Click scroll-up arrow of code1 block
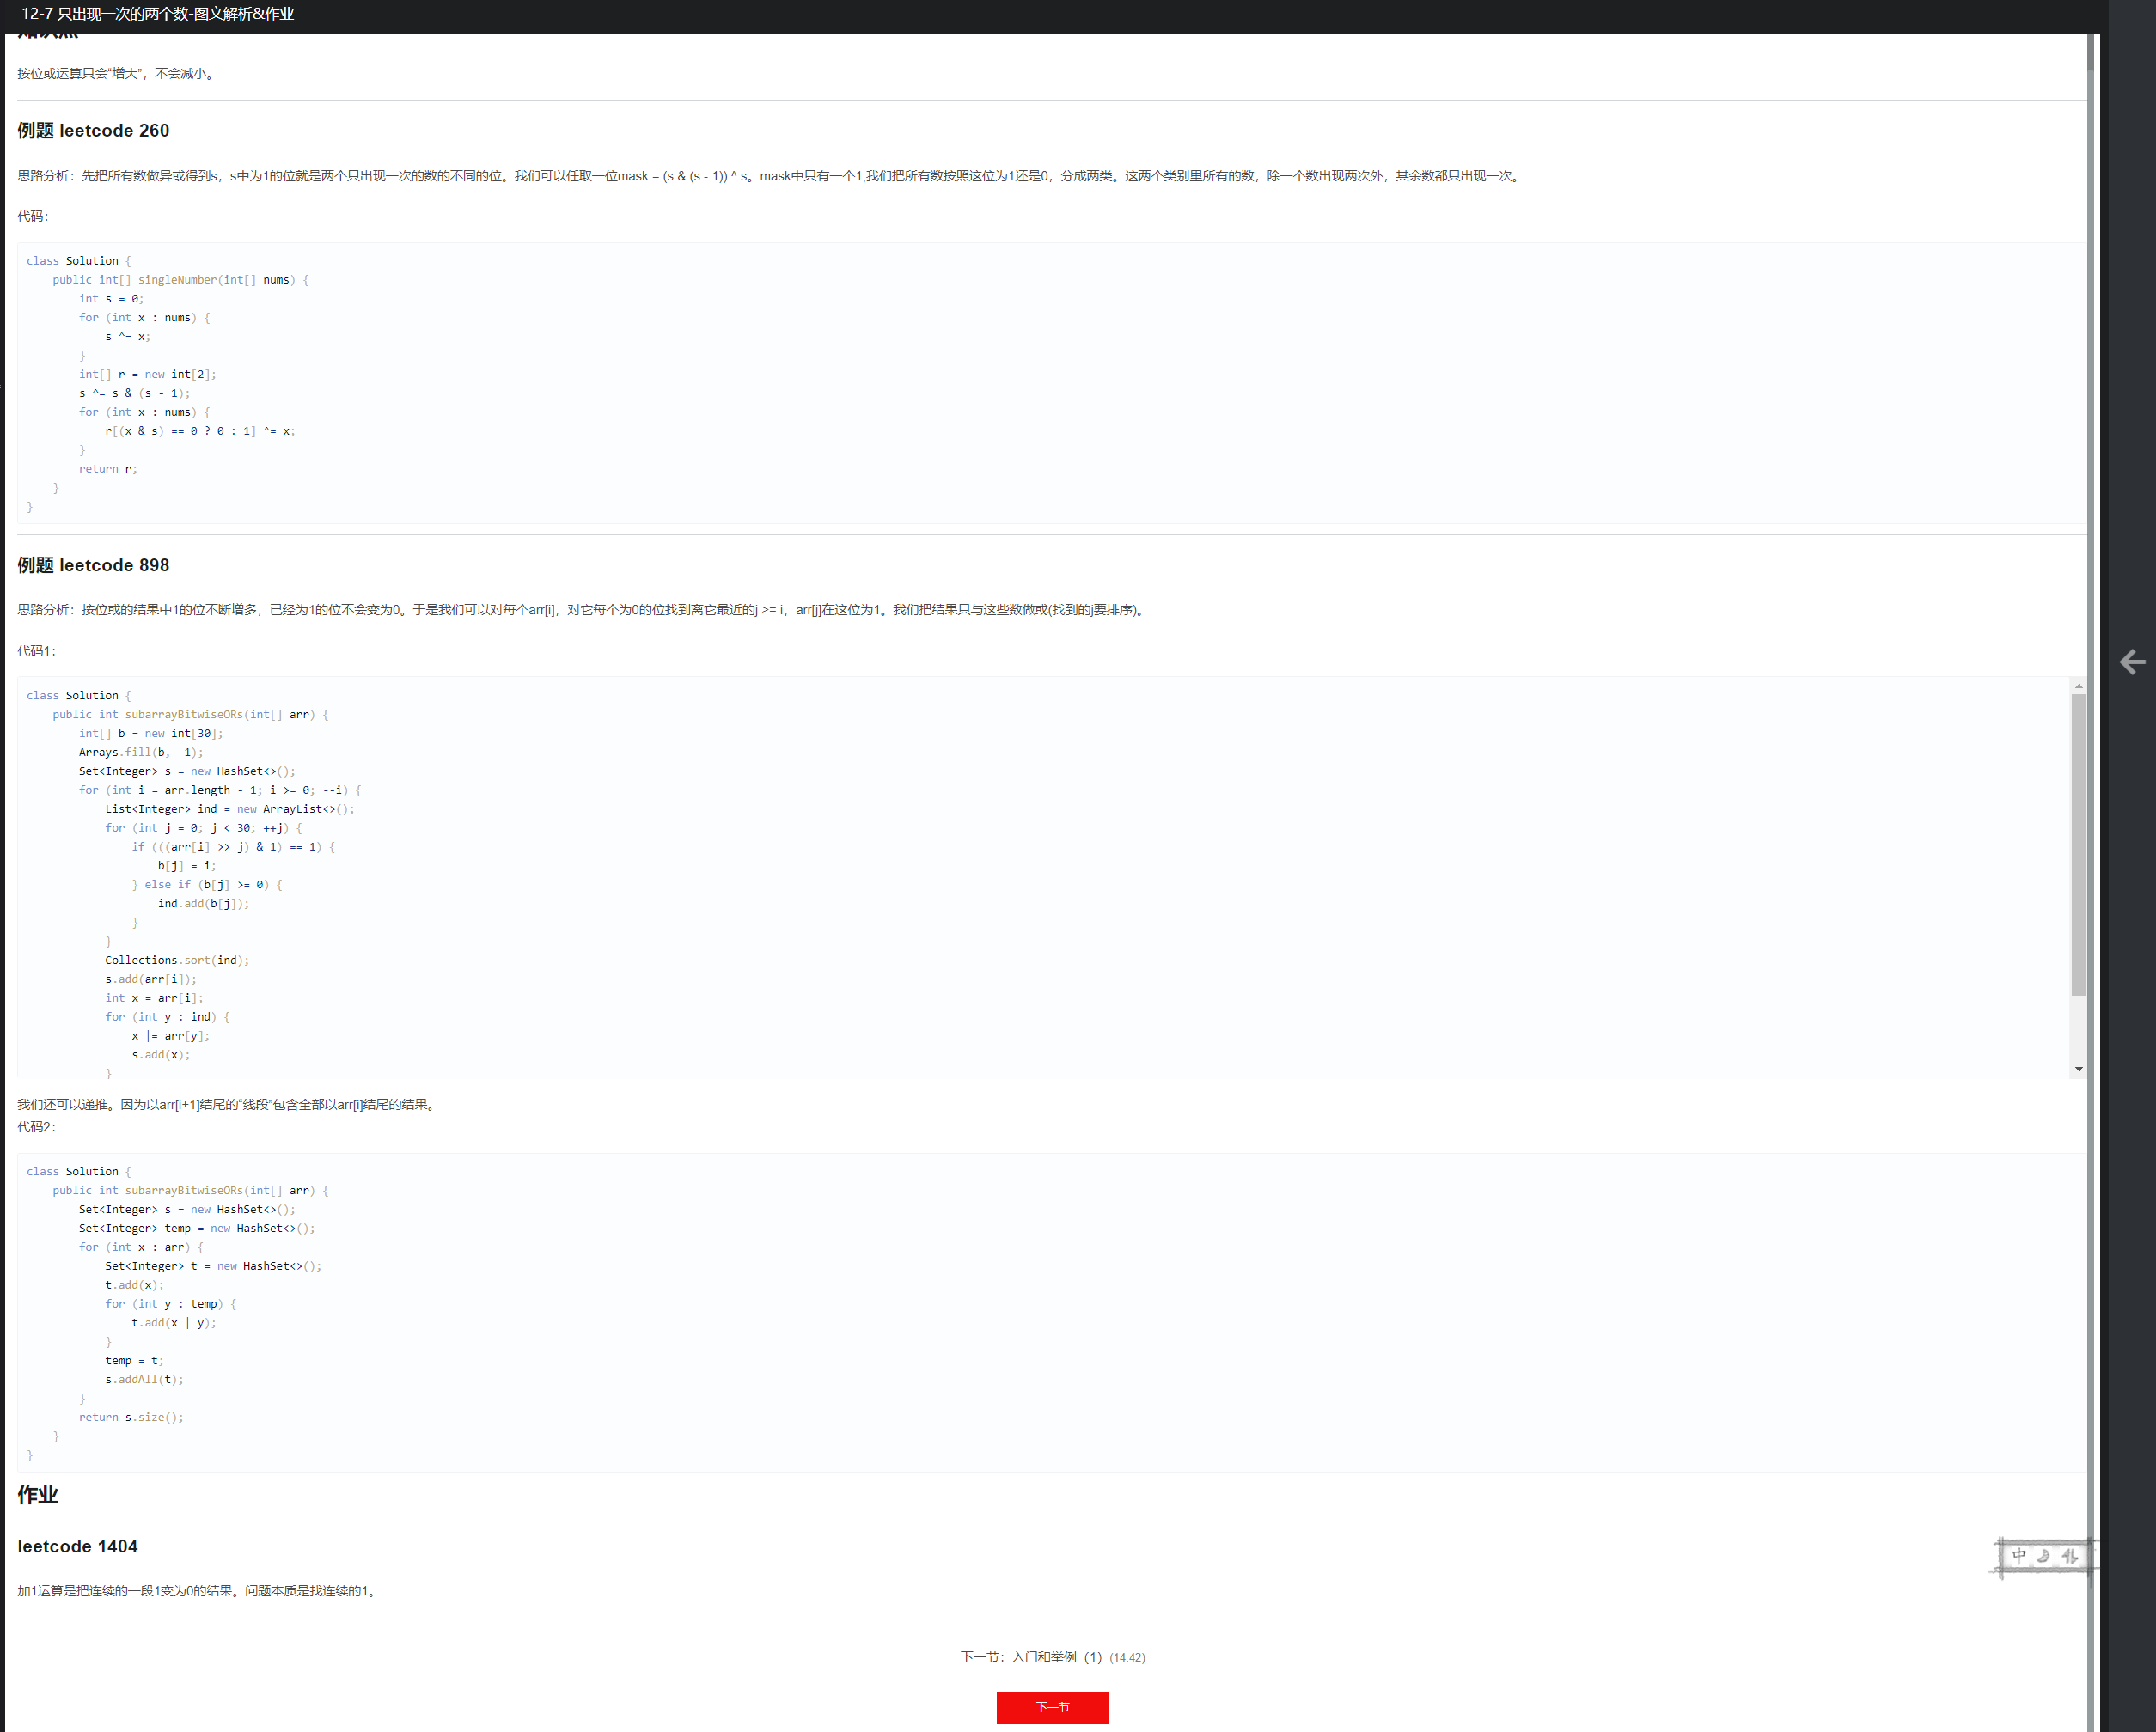This screenshot has width=2156, height=1732. coord(2078,686)
